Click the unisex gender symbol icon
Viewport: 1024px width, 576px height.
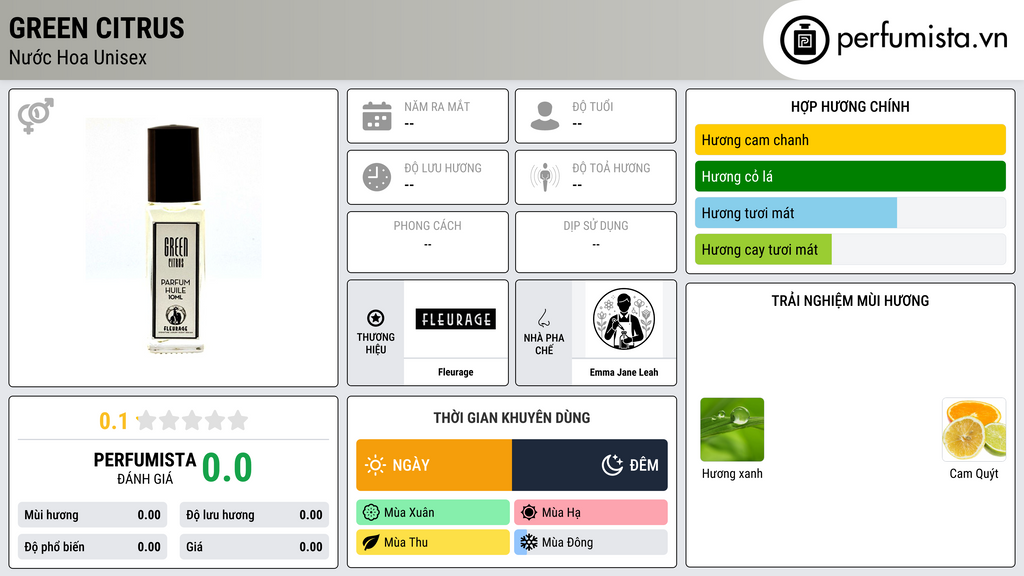(x=36, y=116)
